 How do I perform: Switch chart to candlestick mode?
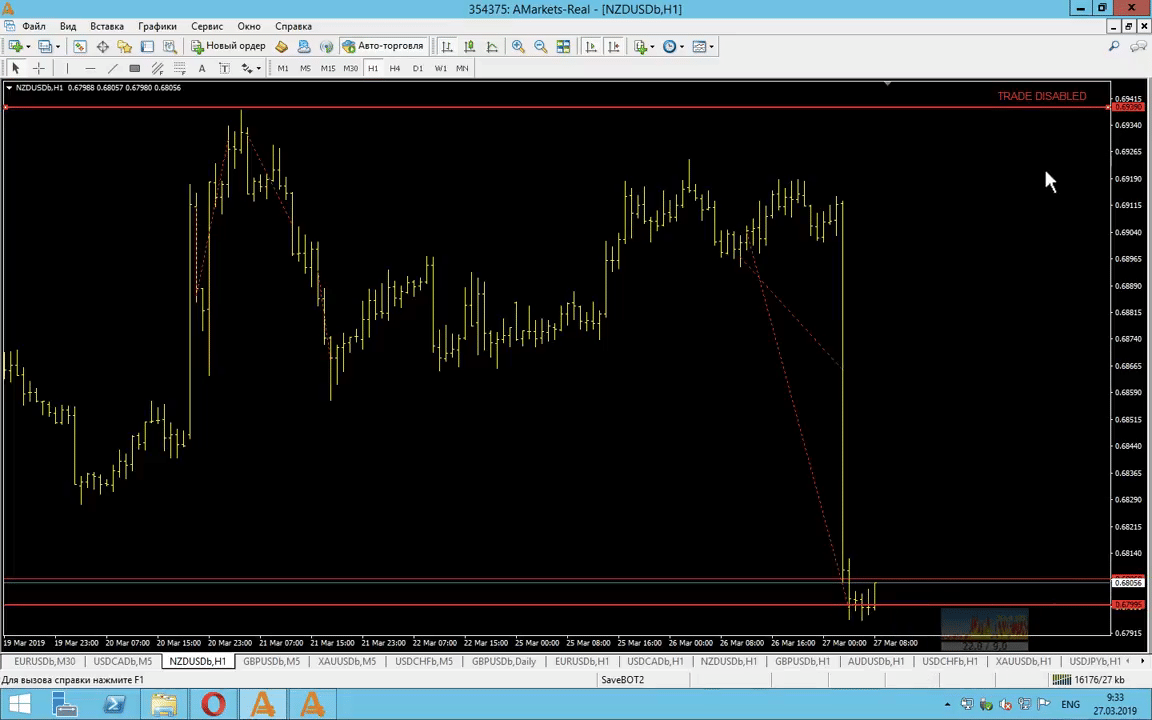[x=469, y=46]
